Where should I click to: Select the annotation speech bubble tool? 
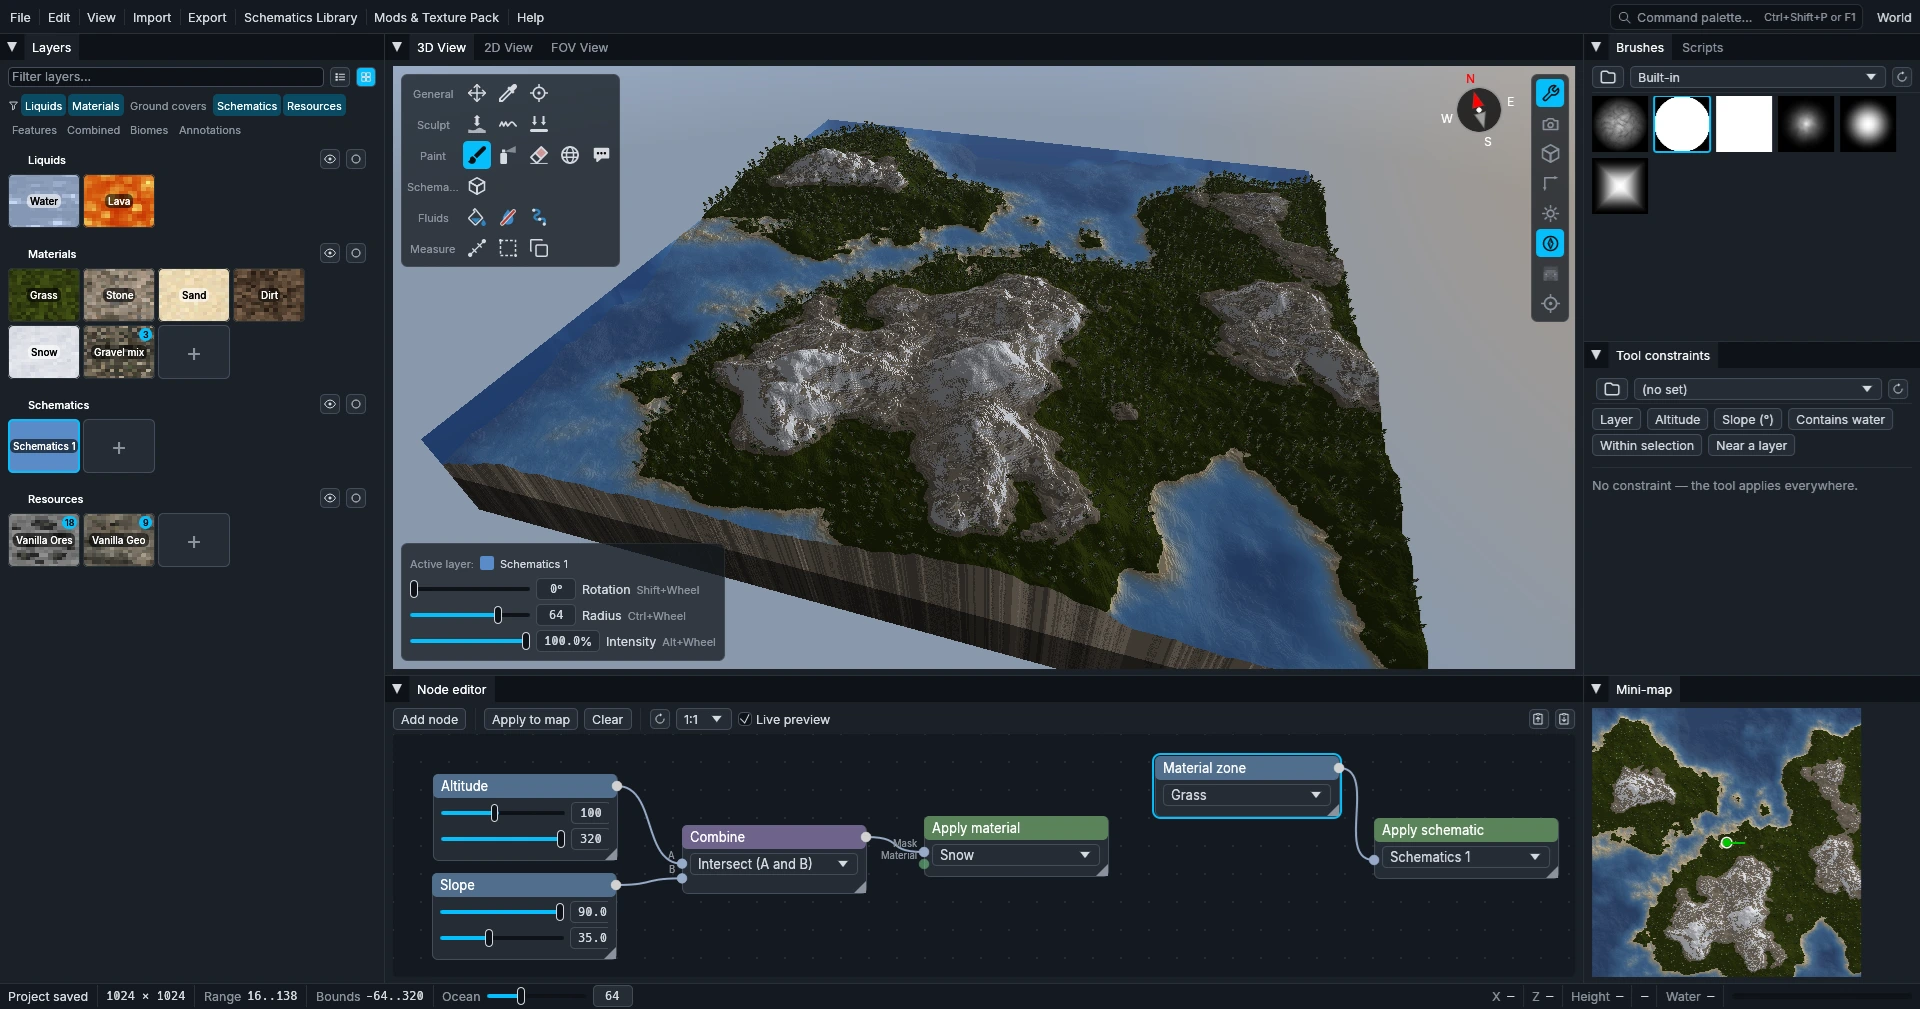601,155
